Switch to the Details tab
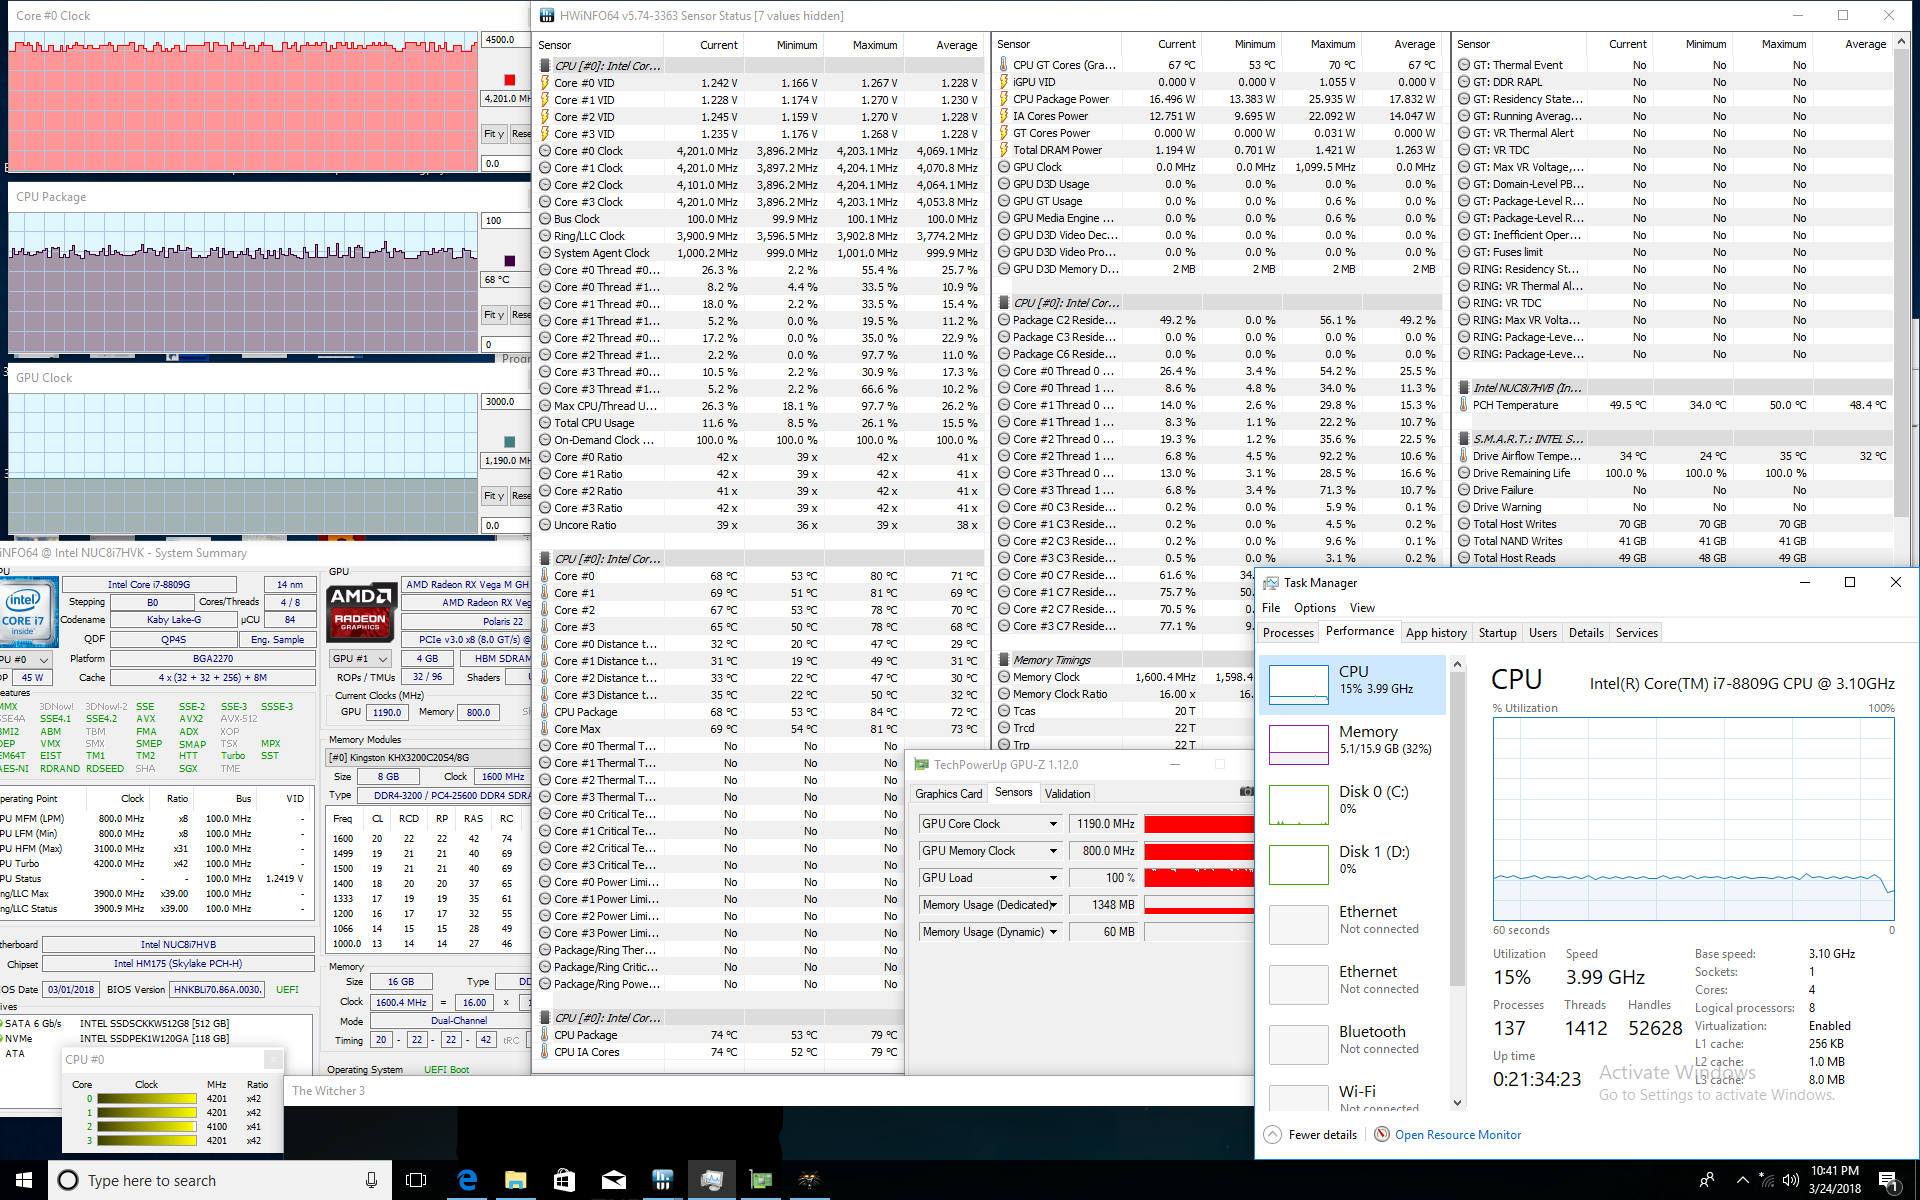The width and height of the screenshot is (1920, 1200). pyautogui.click(x=1586, y=632)
